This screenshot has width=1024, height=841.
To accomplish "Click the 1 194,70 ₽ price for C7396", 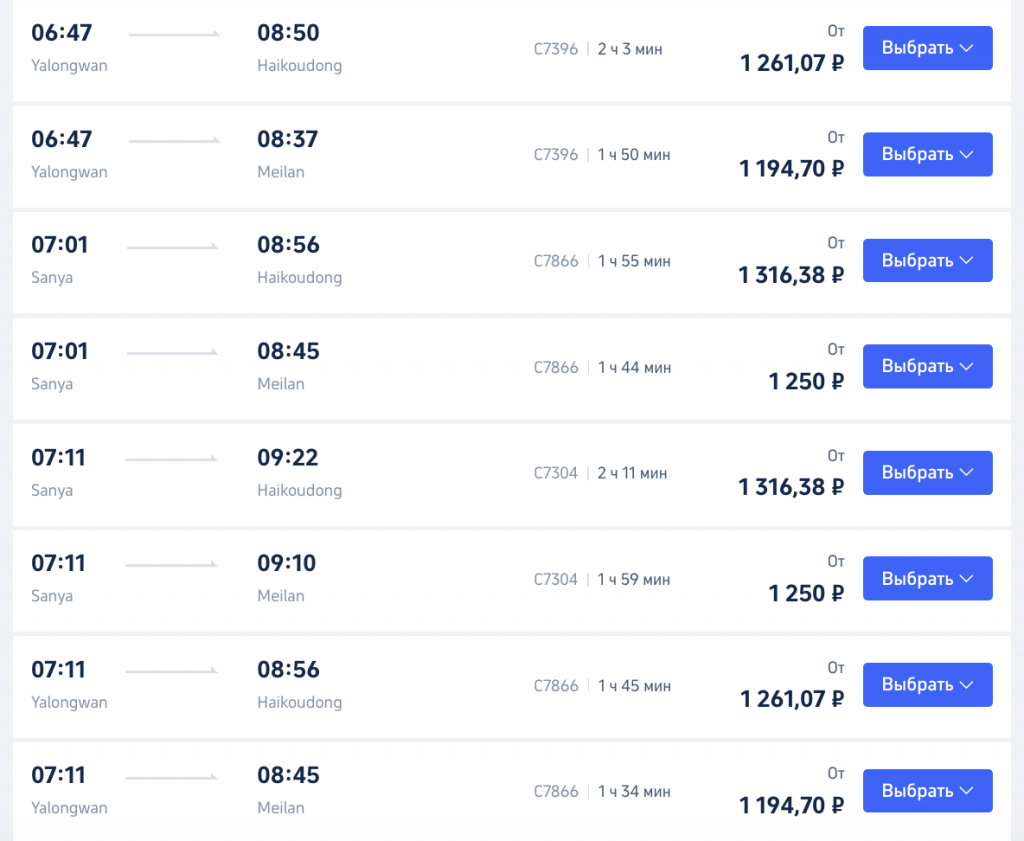I will [x=792, y=169].
